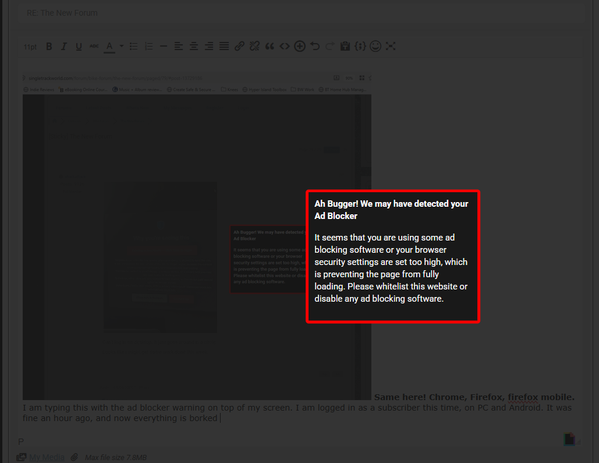Insert a numbered list
The width and height of the screenshot is (599, 463).
149,47
